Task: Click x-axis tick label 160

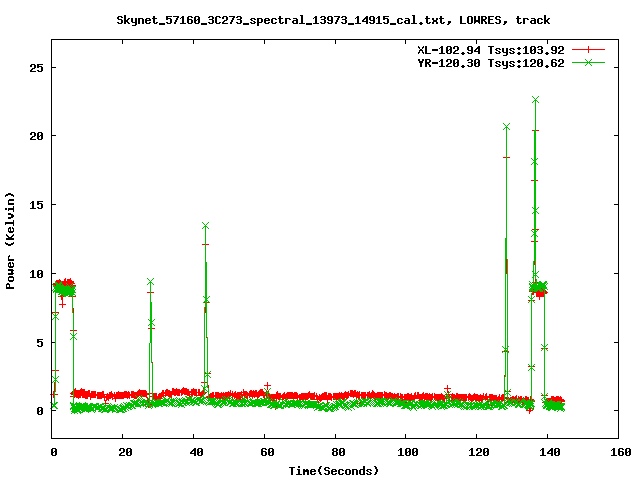Action: point(620,452)
